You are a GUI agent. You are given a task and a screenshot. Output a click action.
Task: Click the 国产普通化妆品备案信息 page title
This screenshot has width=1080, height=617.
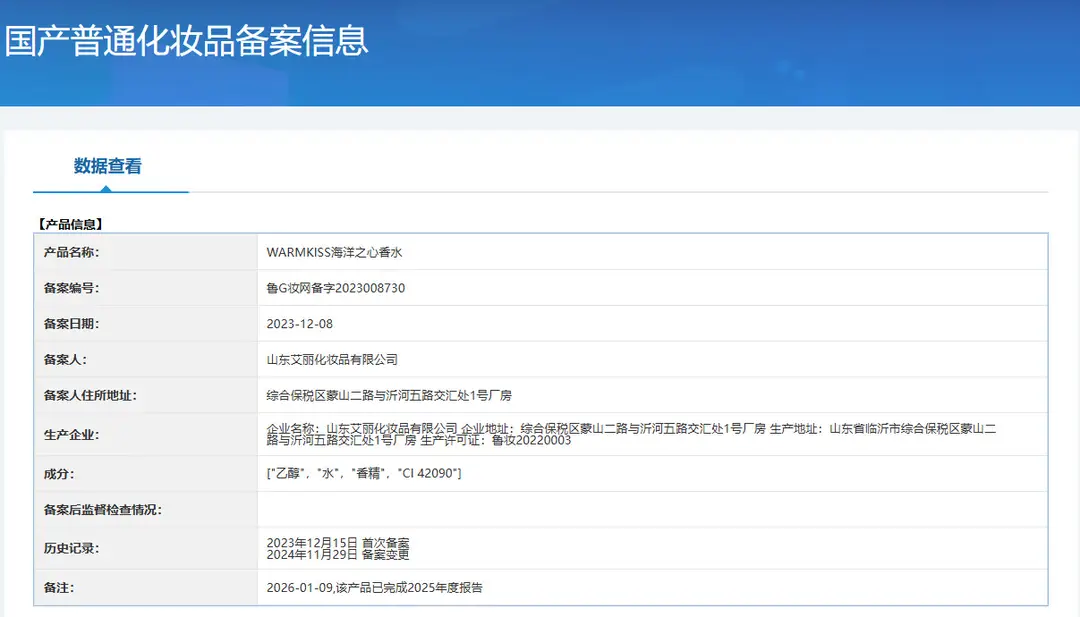pos(187,41)
